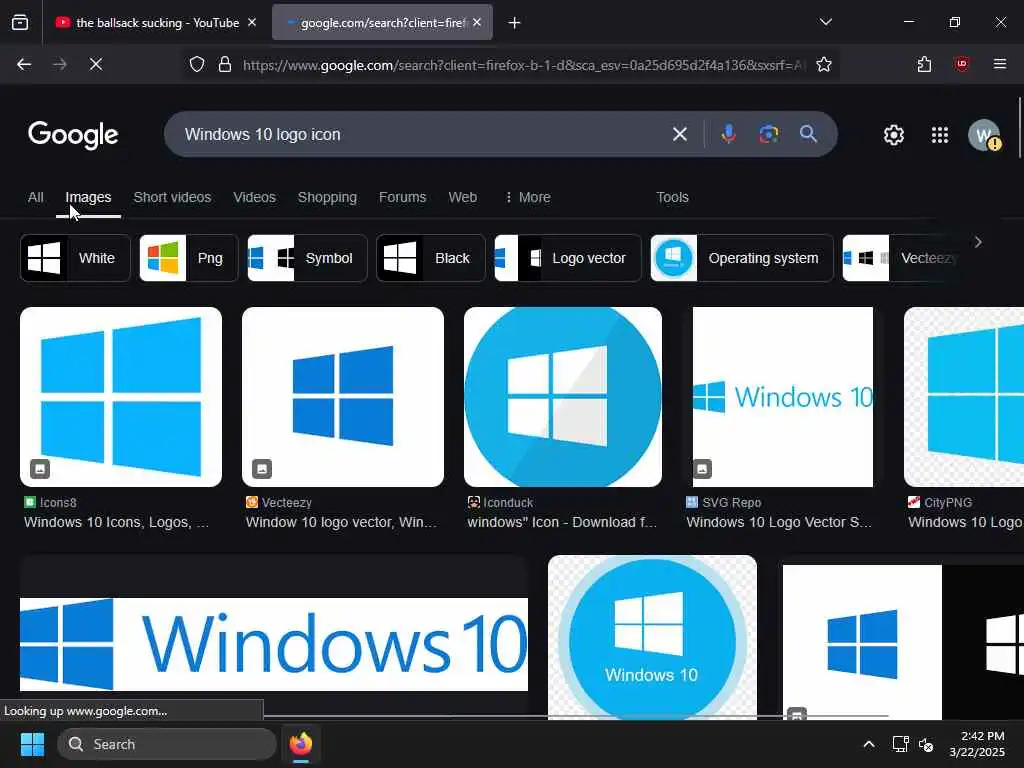The image size is (1024, 768).
Task: Open the Google account avatar
Action: point(984,135)
